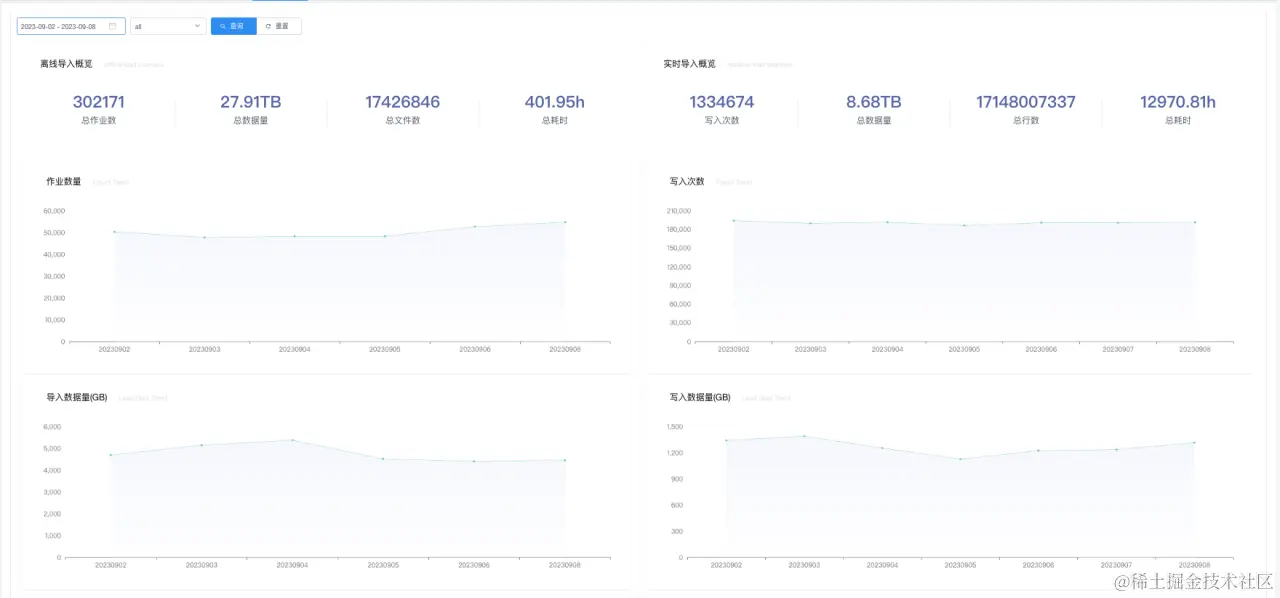The width and height of the screenshot is (1280, 598).
Task: Click the 8.68TB data volume value
Action: pos(874,102)
